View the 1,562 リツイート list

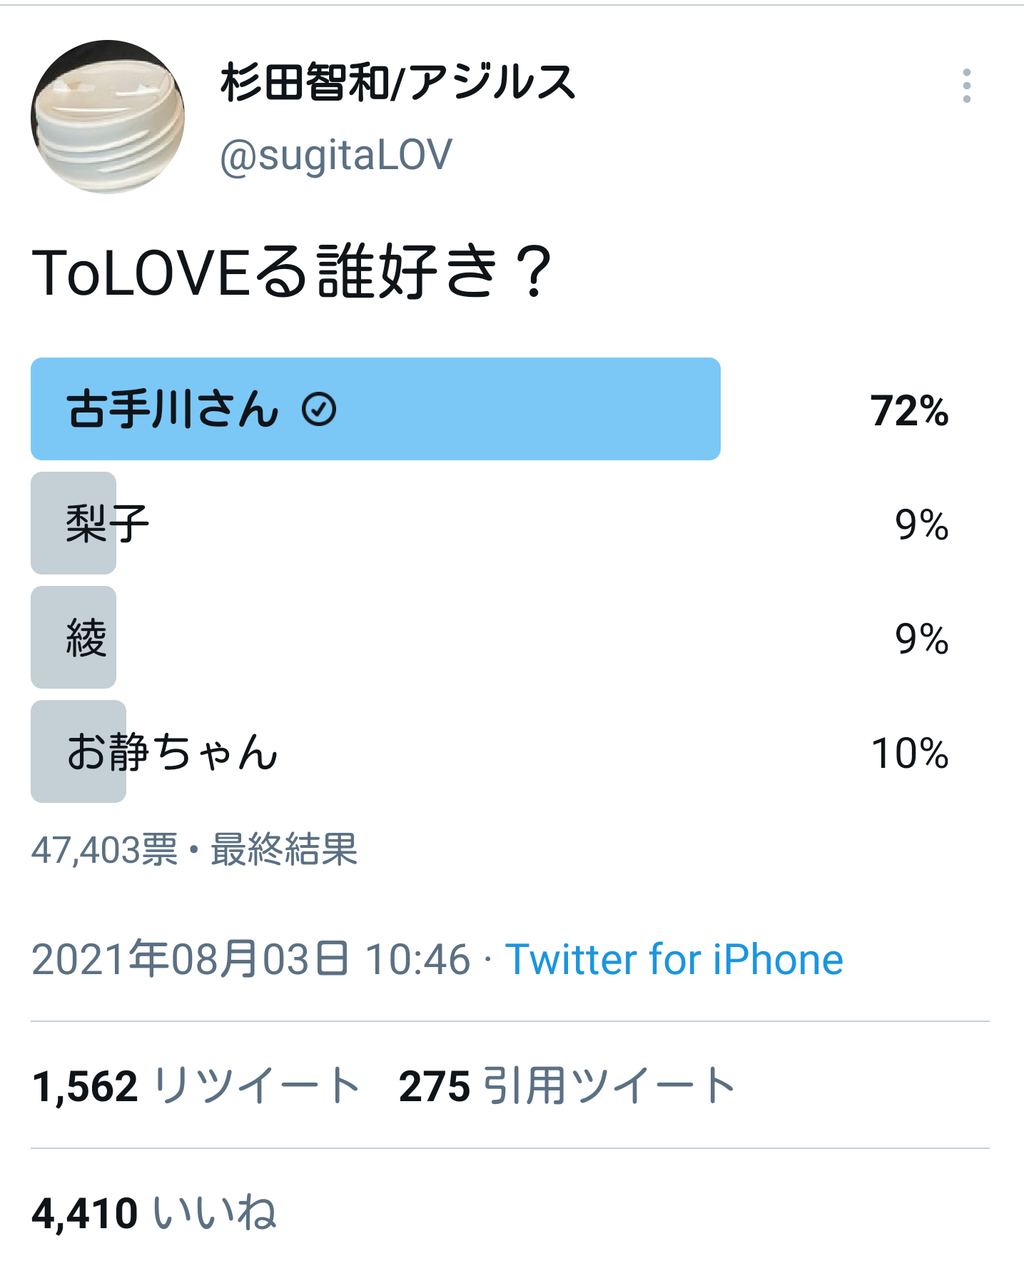pos(196,1086)
